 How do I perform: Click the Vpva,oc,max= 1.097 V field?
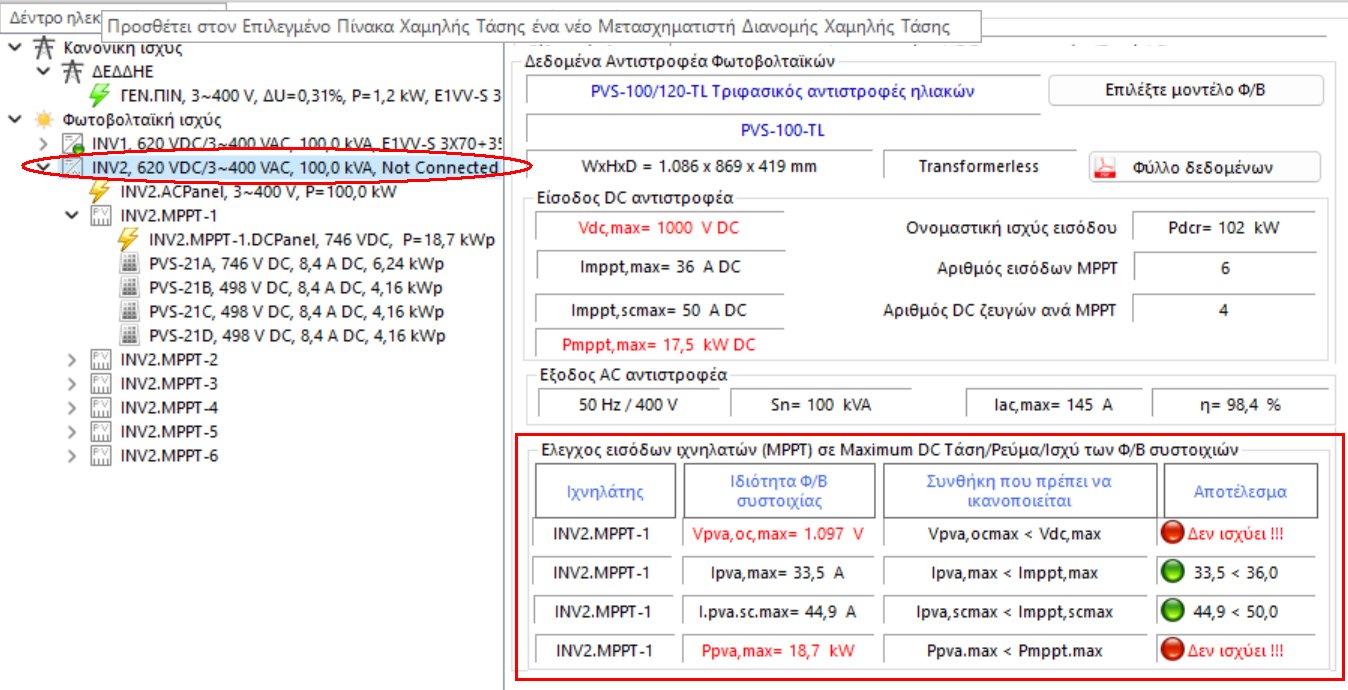click(777, 534)
